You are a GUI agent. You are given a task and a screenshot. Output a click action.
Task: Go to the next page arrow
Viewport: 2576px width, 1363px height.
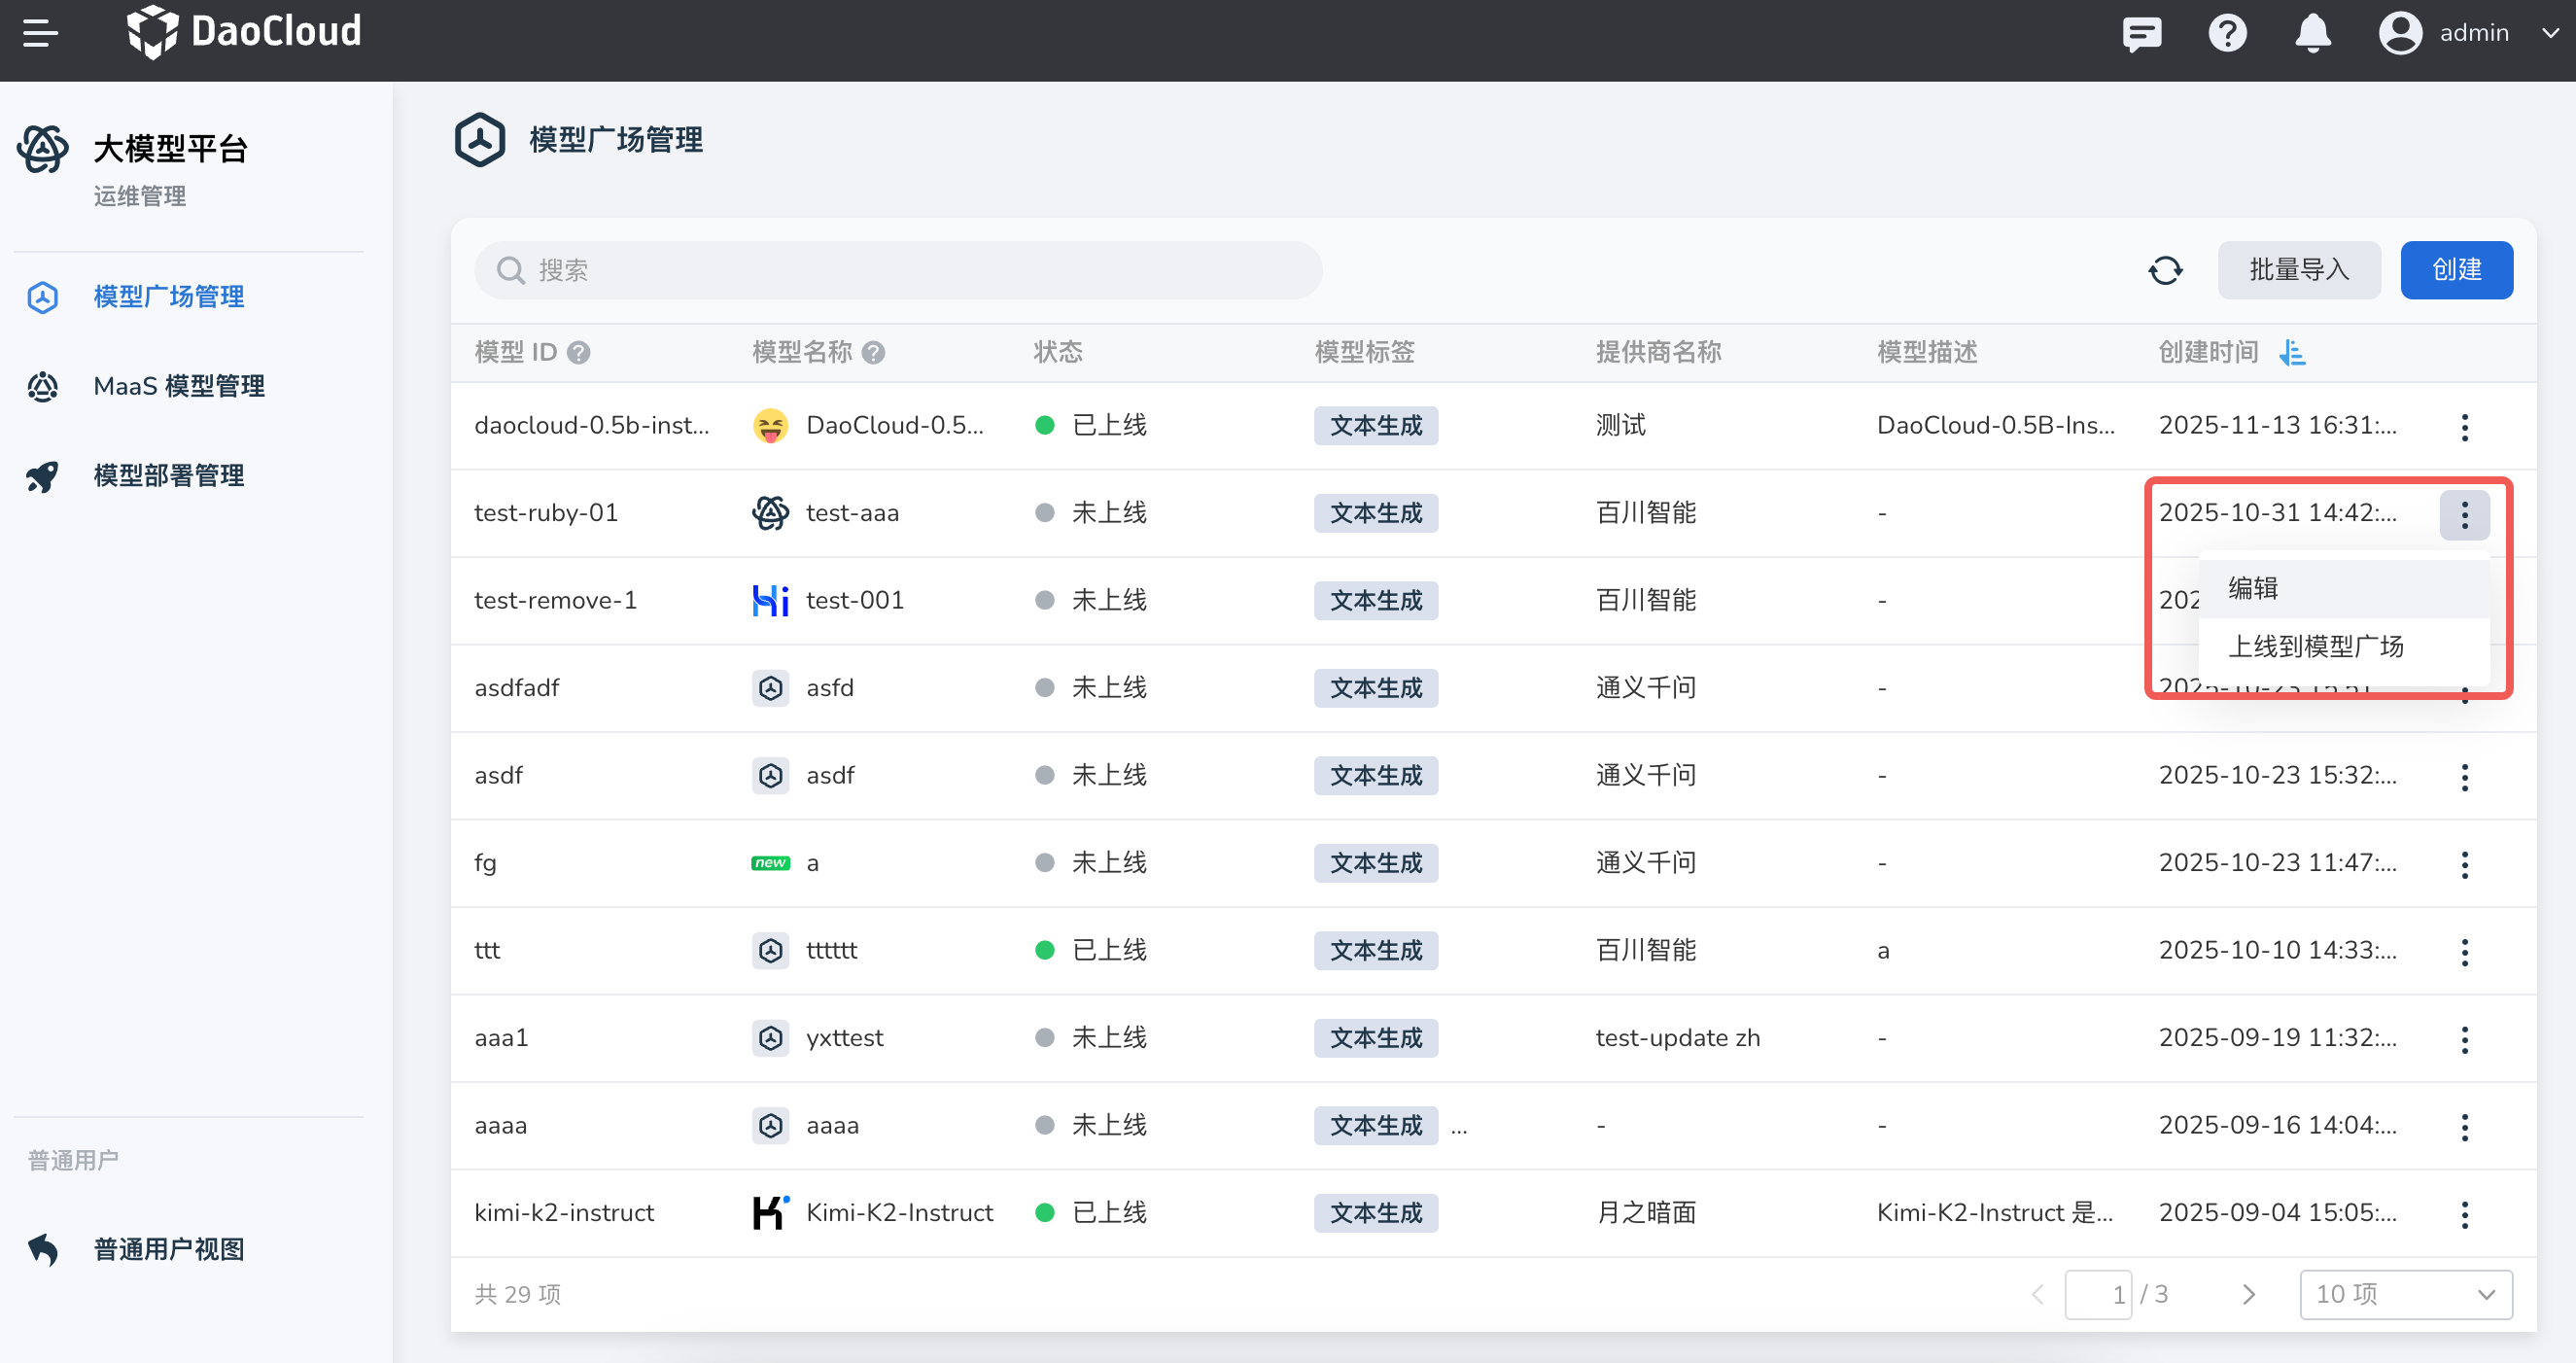tap(2249, 1294)
